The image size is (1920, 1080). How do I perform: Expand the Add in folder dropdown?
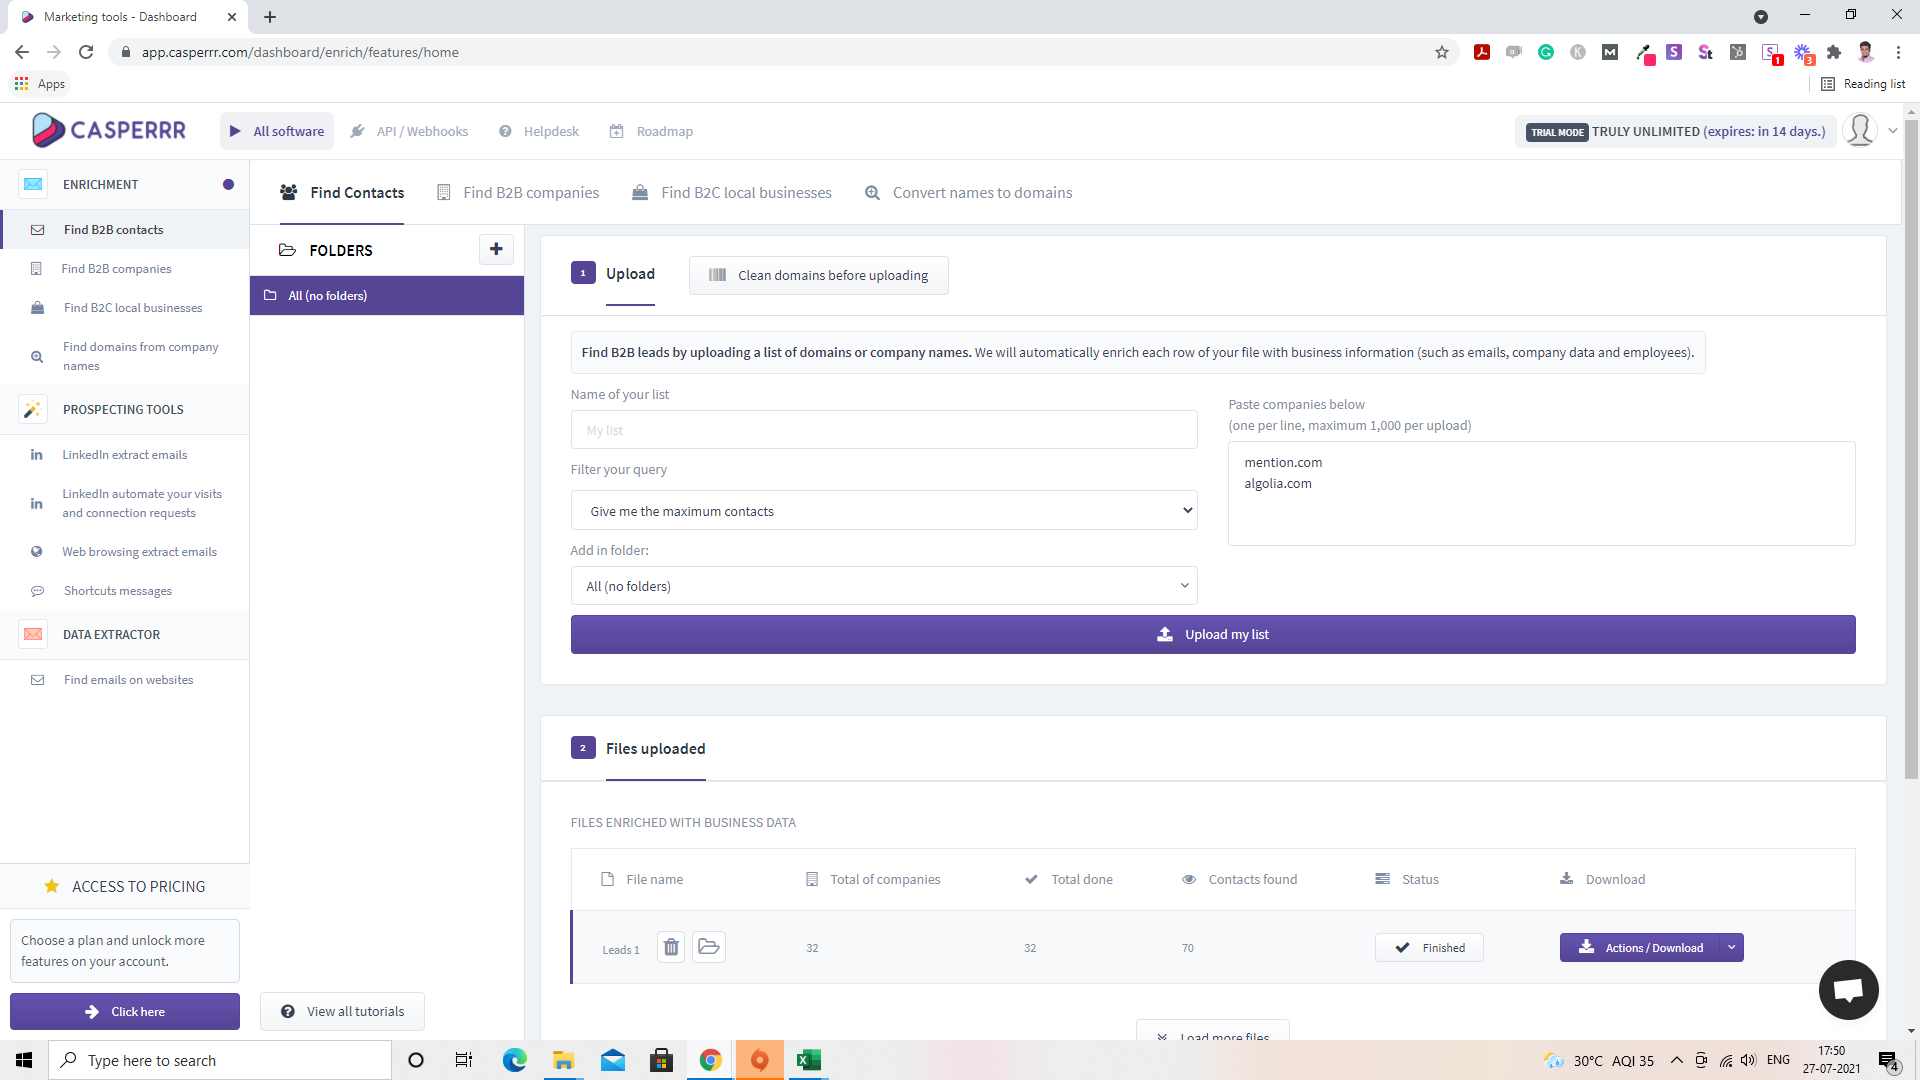[883, 586]
